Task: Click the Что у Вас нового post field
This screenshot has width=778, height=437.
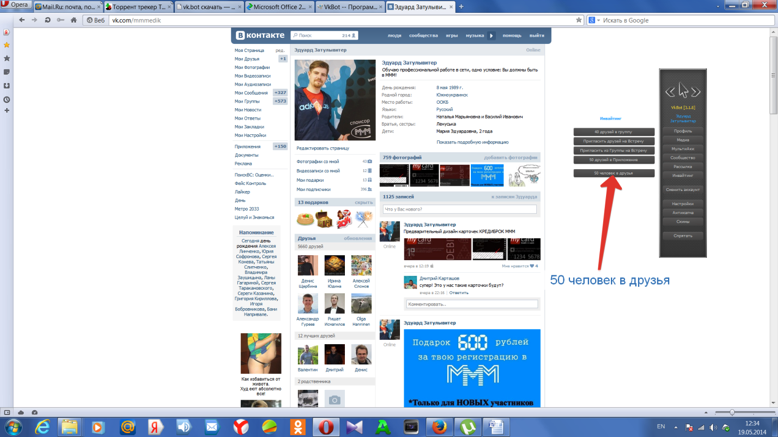Action: click(x=459, y=209)
